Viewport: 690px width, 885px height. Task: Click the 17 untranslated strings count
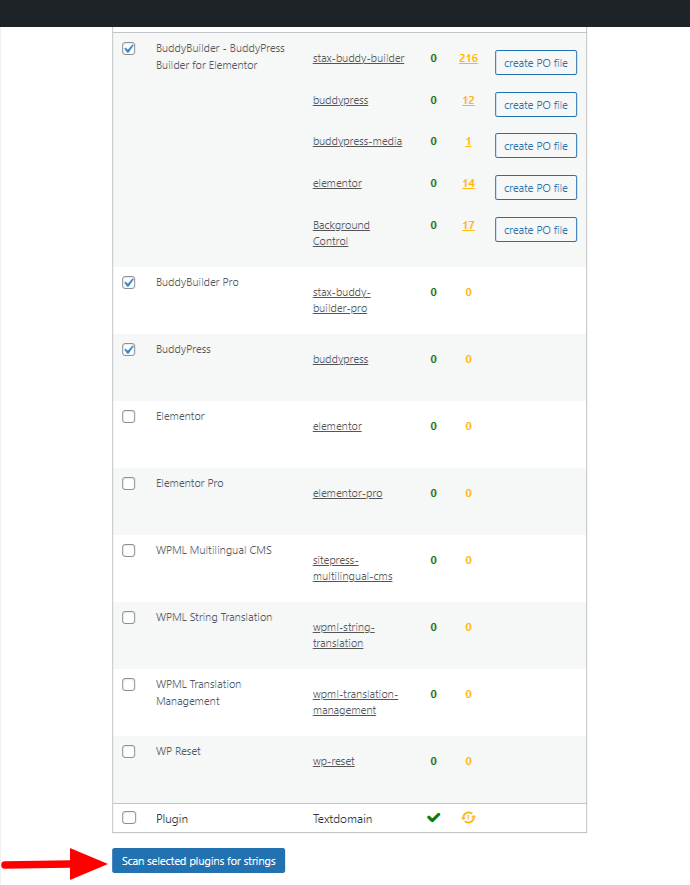click(468, 225)
